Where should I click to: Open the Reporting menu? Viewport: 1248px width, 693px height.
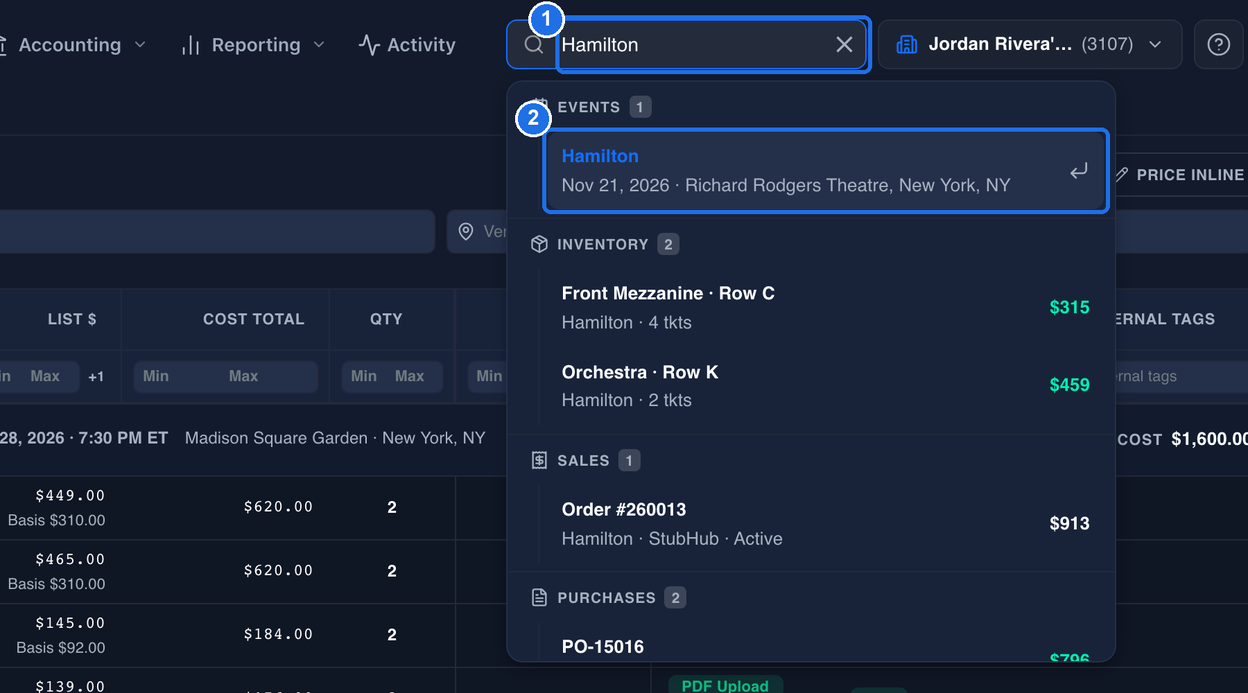[254, 45]
